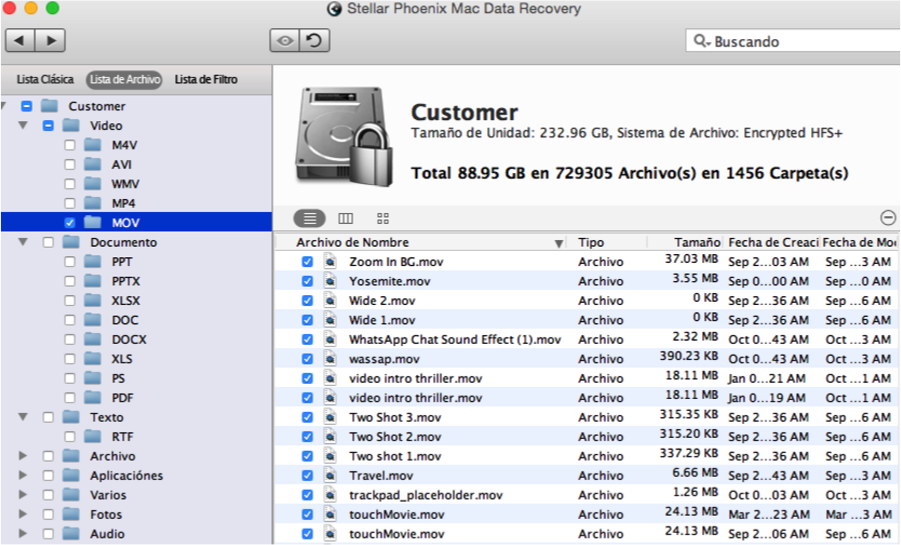The width and height of the screenshot is (901, 545).
Task: Click the 37.03 MB size value
Action: point(691,259)
